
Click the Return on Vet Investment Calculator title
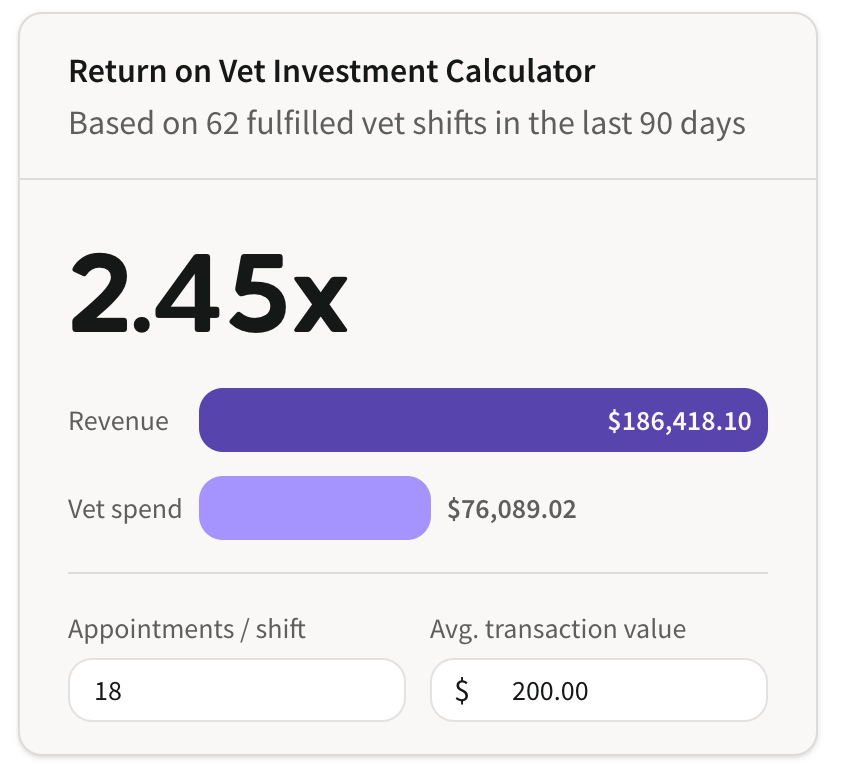332,71
